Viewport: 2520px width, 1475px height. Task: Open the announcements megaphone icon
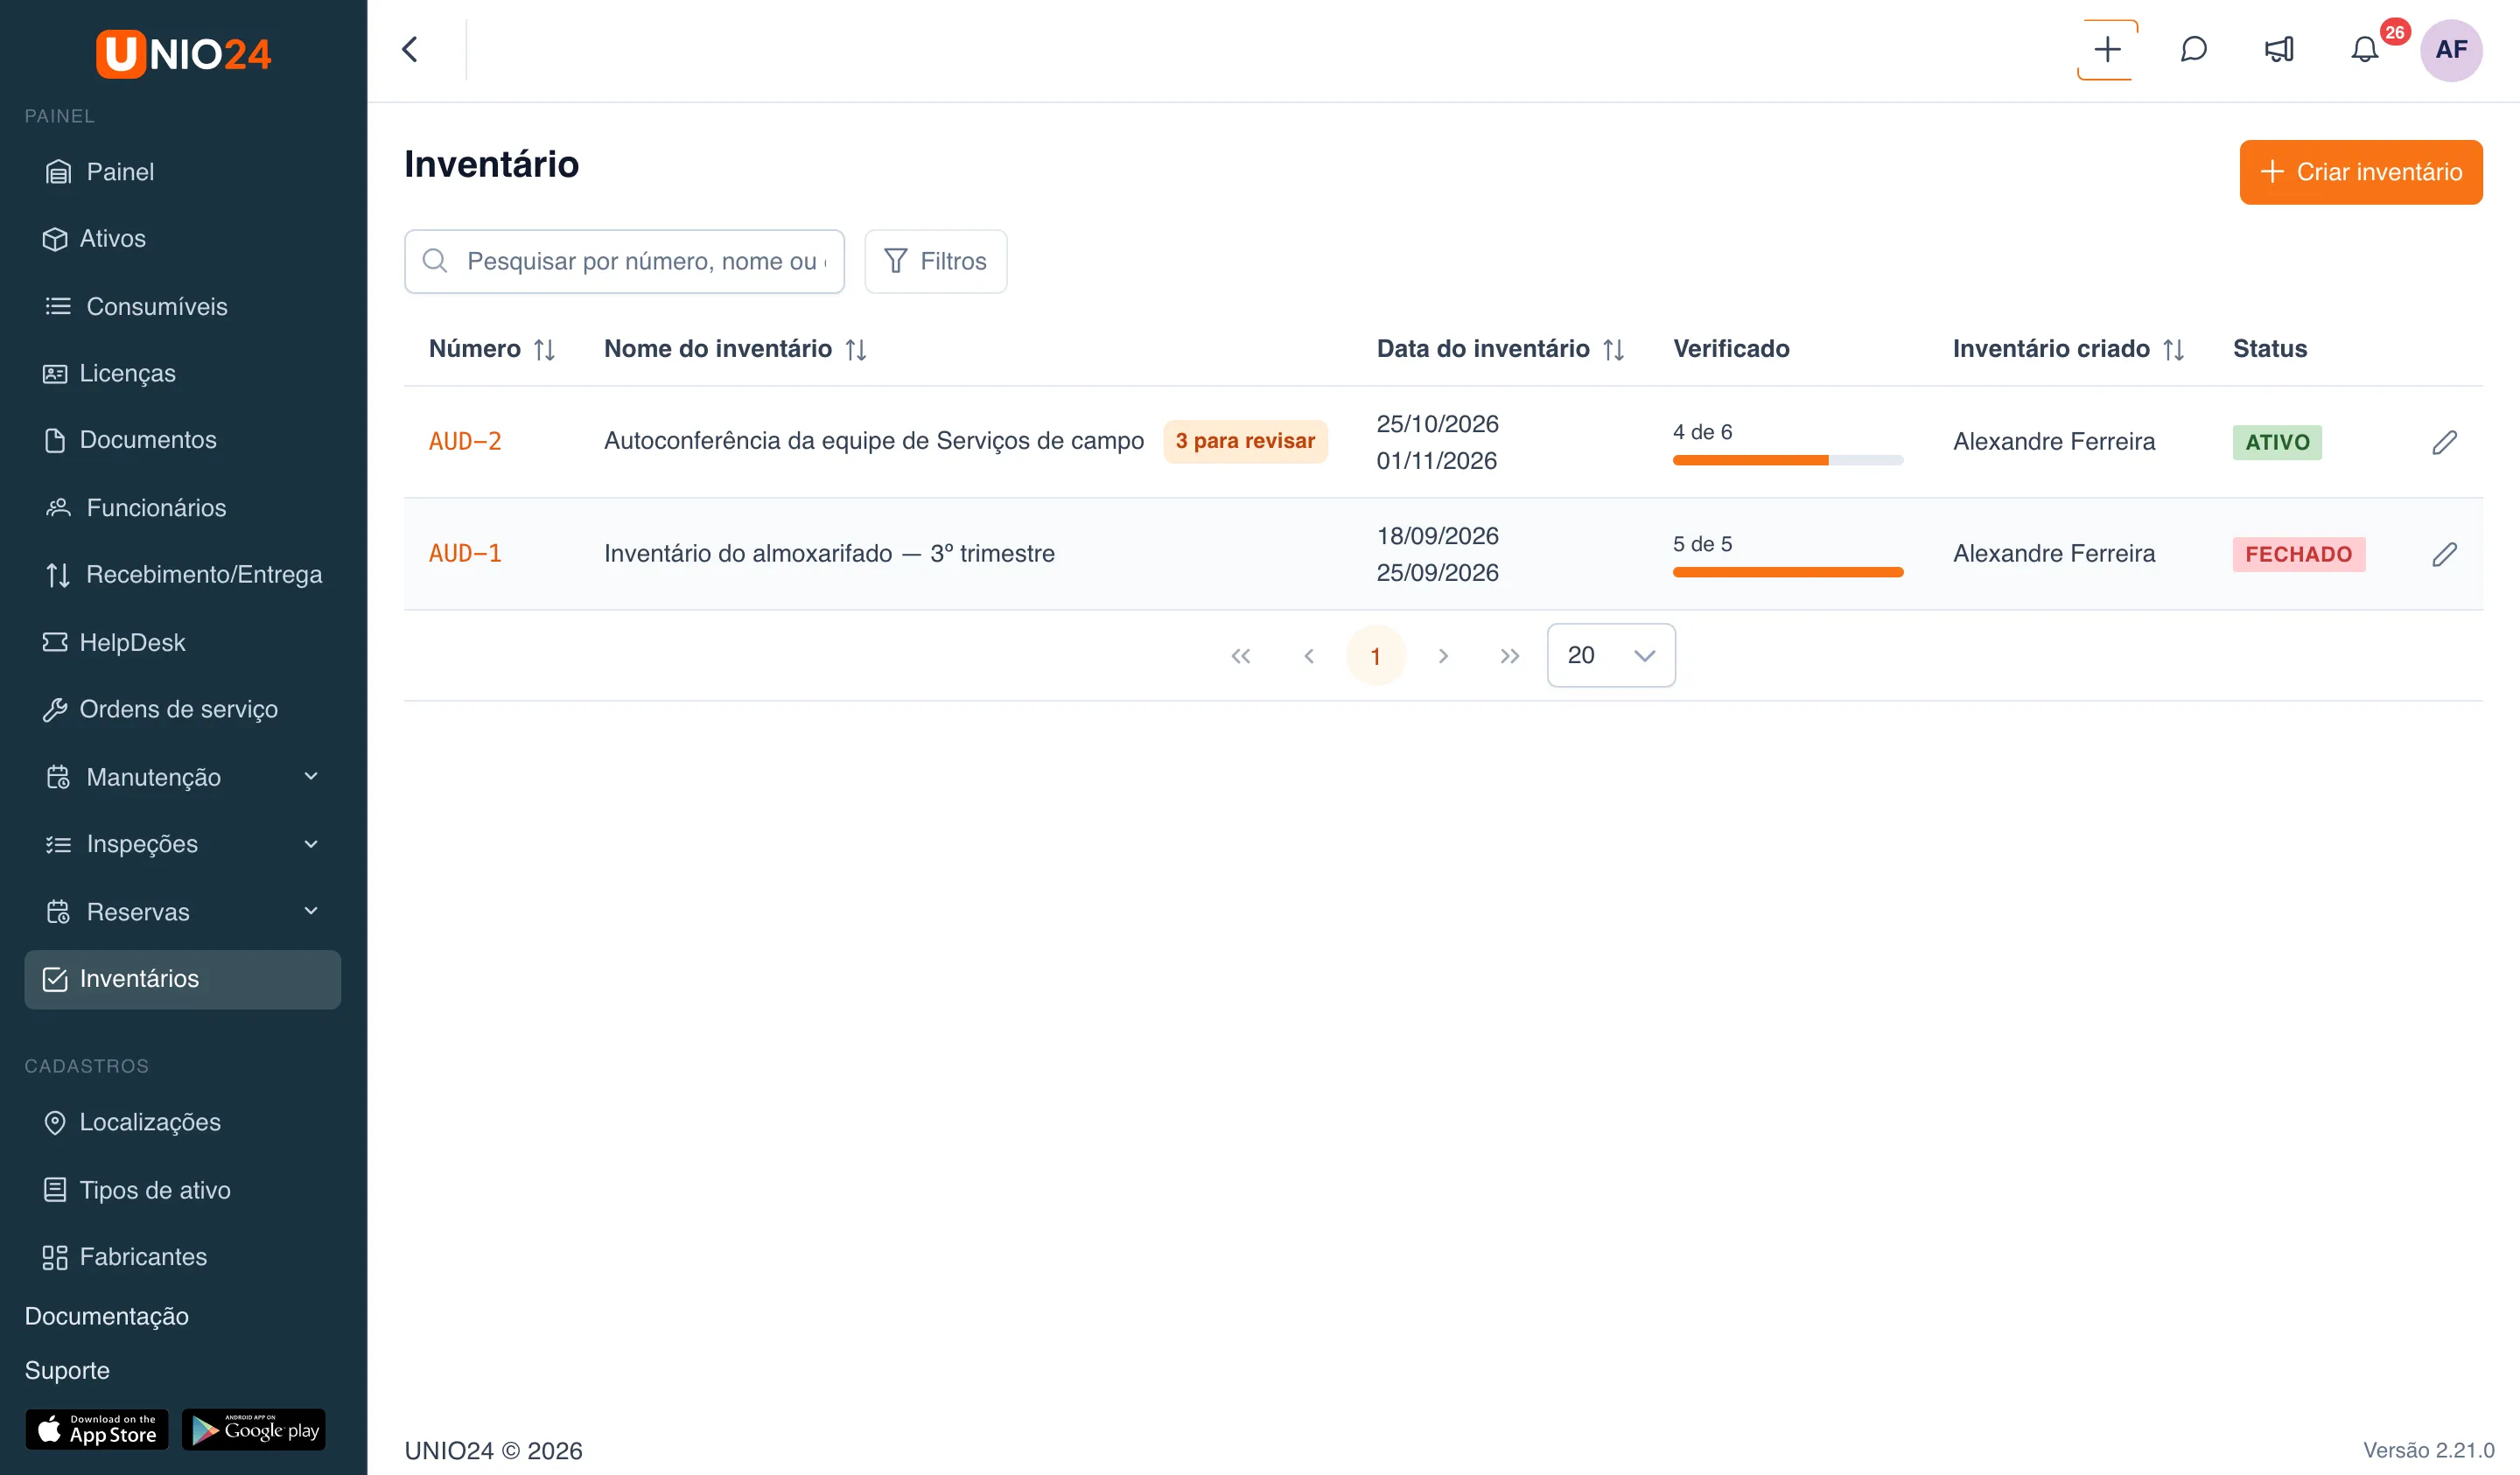click(x=2279, y=50)
